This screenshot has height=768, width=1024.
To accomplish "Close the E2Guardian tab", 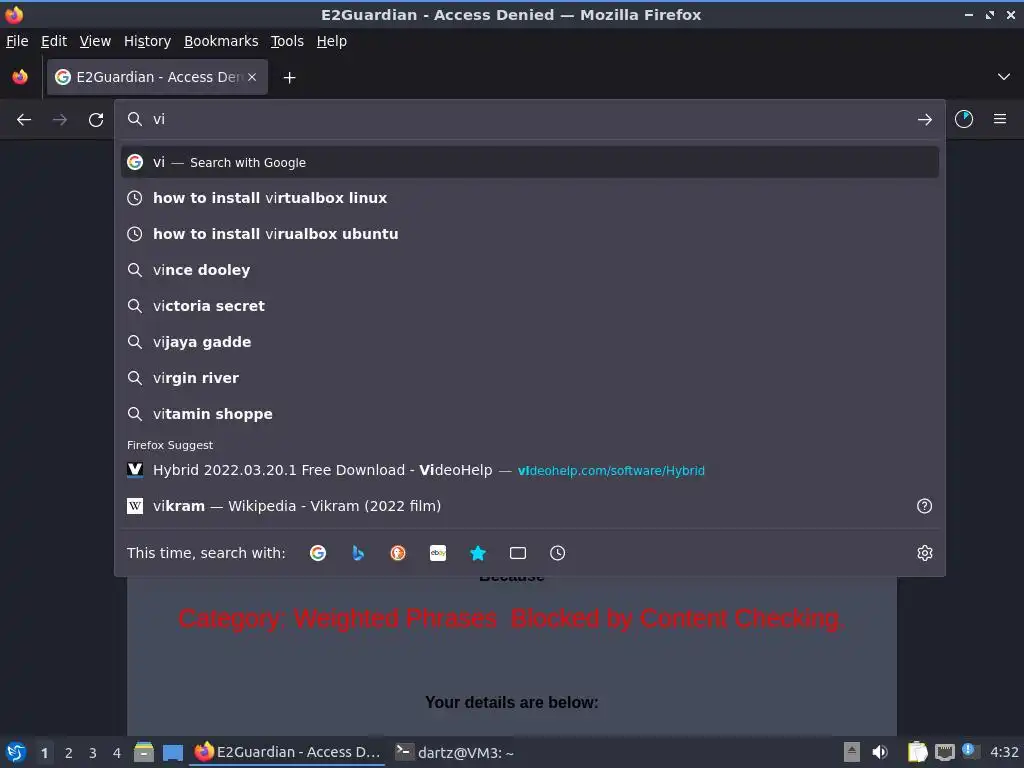I will [252, 77].
